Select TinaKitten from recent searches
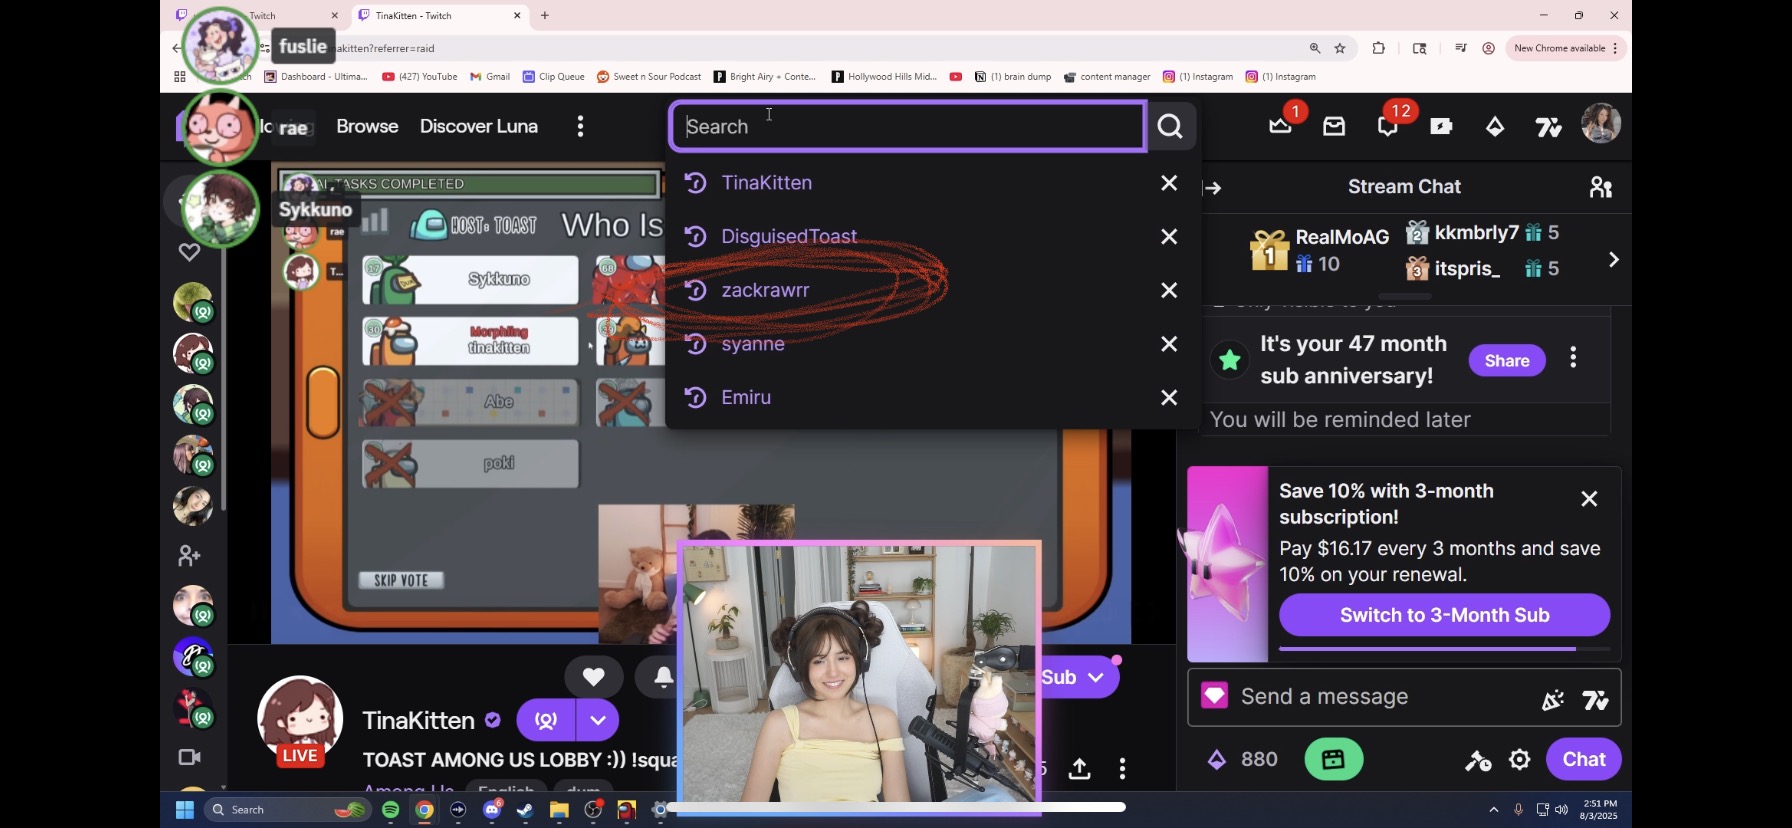The image size is (1792, 828). pyautogui.click(x=767, y=183)
